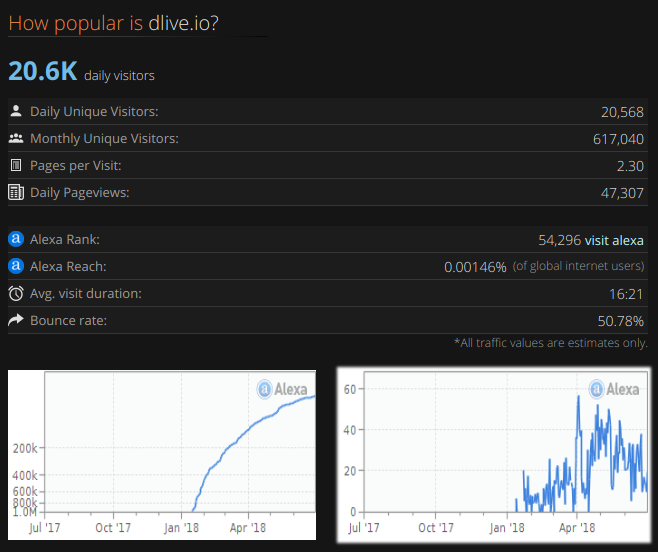Click the Daily Pageviews newspaper icon
This screenshot has width=658, height=552.
click(x=16, y=192)
